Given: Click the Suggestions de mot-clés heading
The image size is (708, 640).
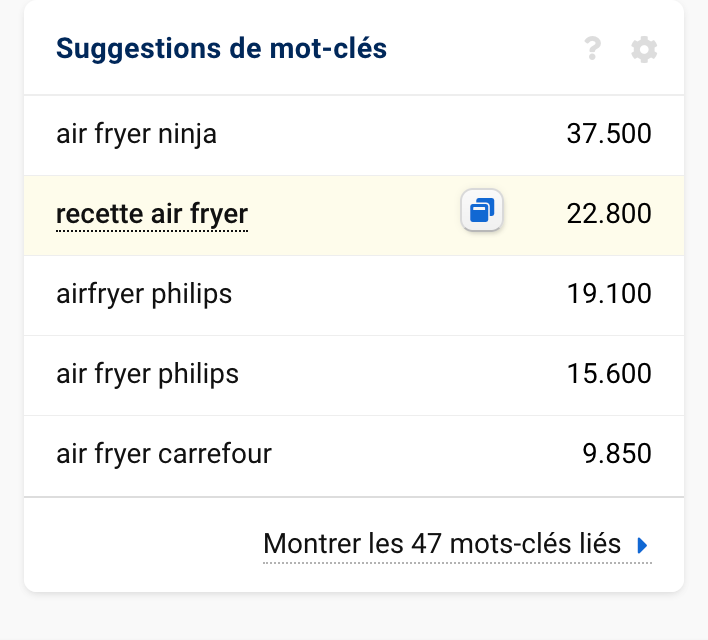Looking at the screenshot, I should pos(221,48).
